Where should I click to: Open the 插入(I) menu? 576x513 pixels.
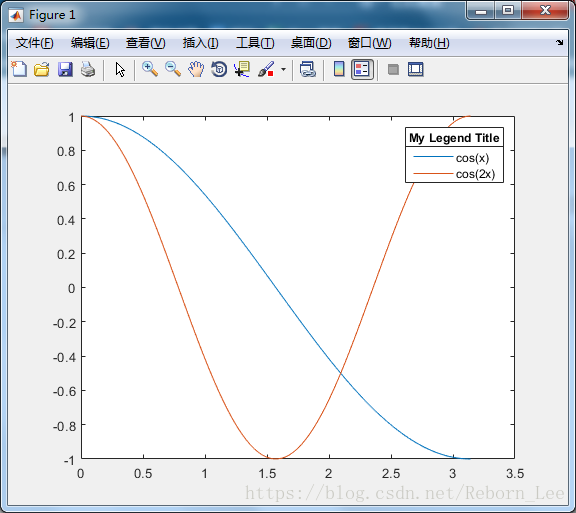point(201,43)
